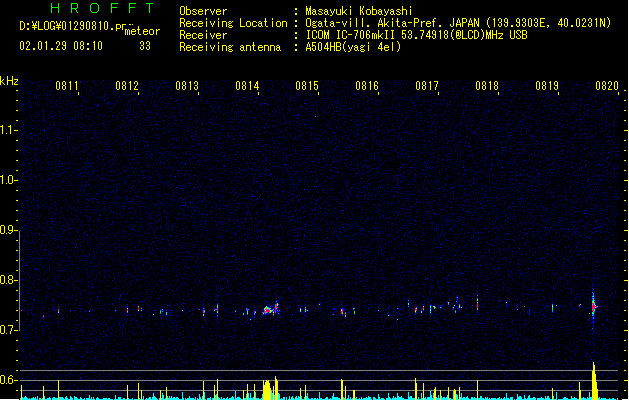Screen dimensions: 629x400
Task: Click the meteor count value 33
Action: 145,46
